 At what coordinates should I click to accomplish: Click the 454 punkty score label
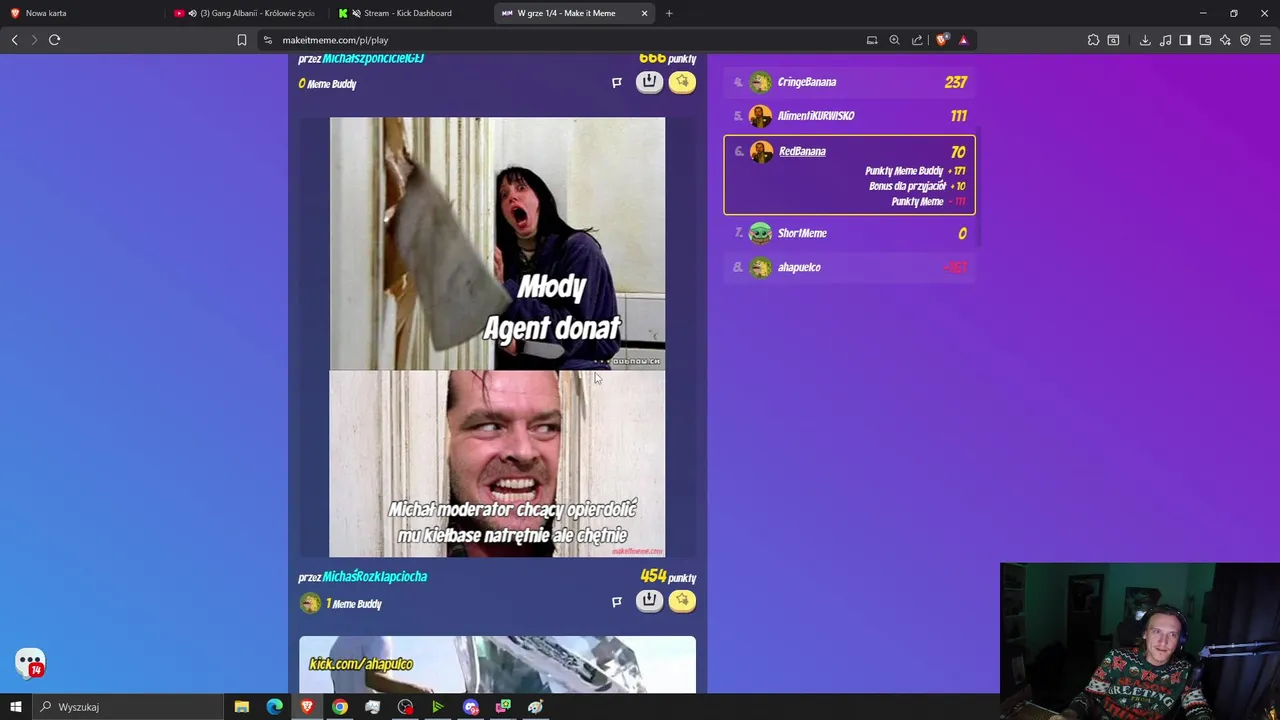(x=668, y=577)
